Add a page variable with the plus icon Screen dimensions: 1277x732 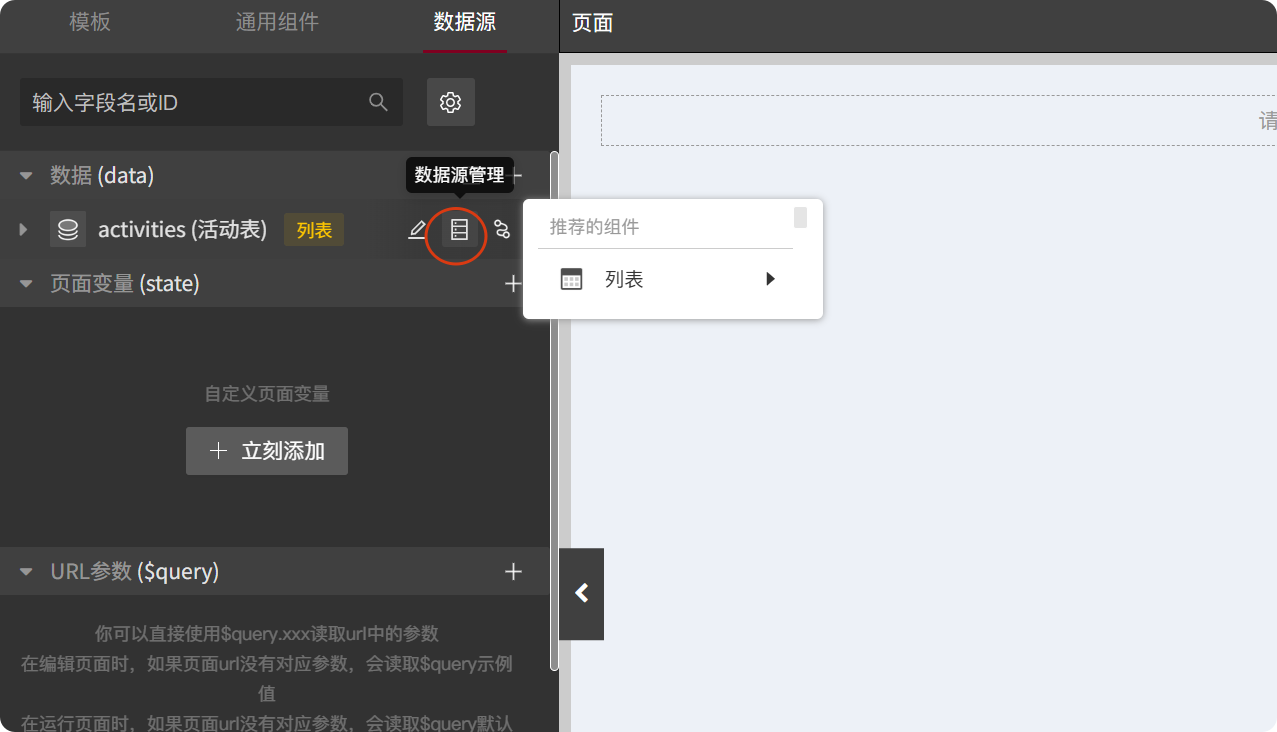click(513, 283)
